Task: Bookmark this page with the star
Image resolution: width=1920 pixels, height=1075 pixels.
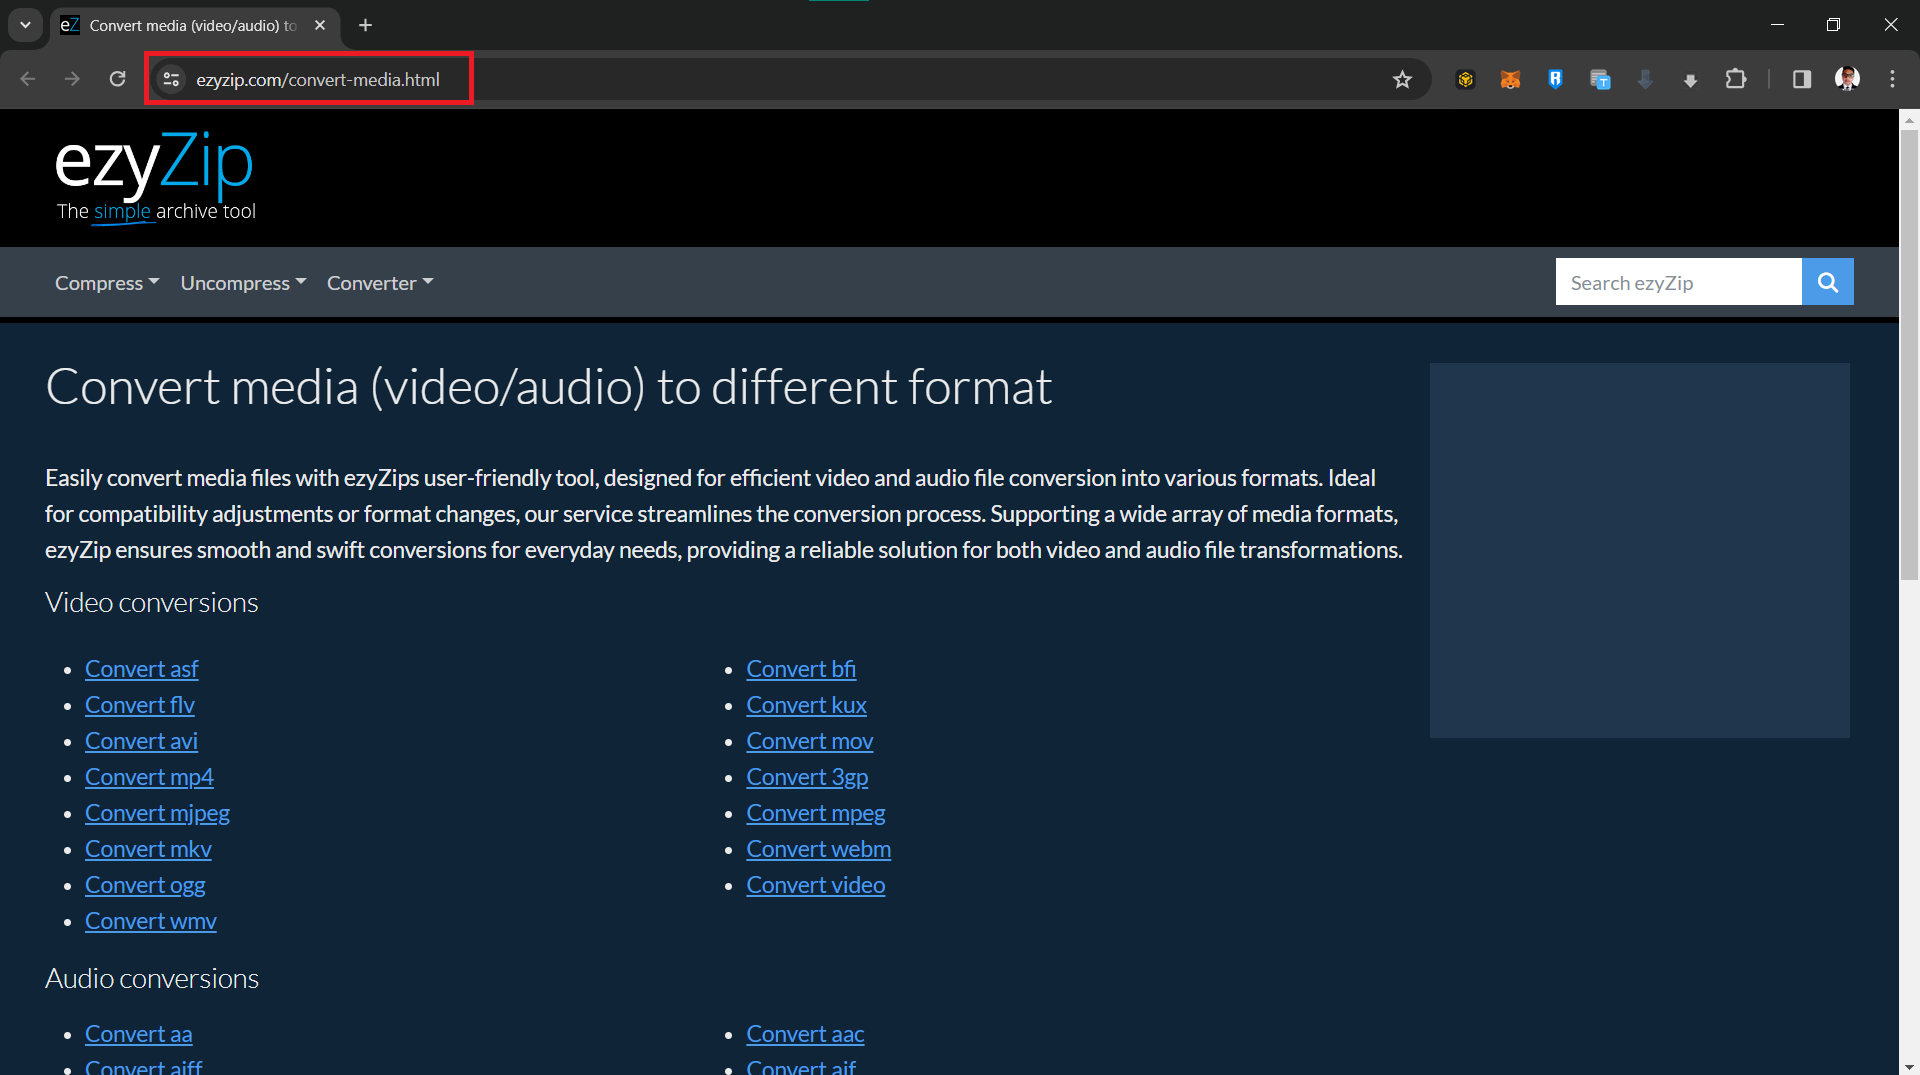Action: point(1403,79)
